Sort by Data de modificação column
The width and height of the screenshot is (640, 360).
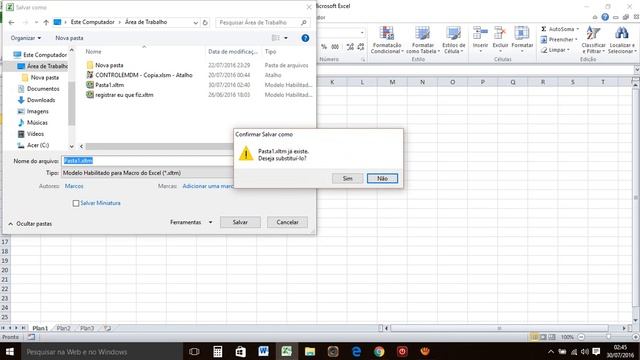tap(233, 52)
